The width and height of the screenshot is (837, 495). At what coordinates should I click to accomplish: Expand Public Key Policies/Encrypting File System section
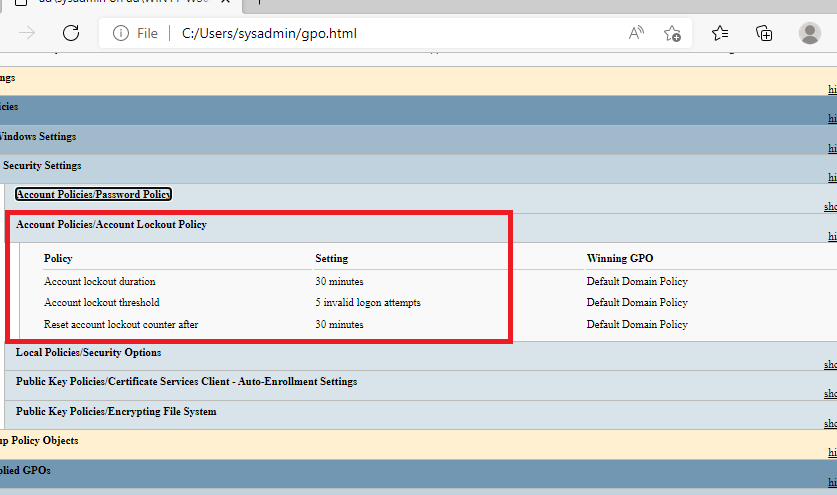point(116,412)
